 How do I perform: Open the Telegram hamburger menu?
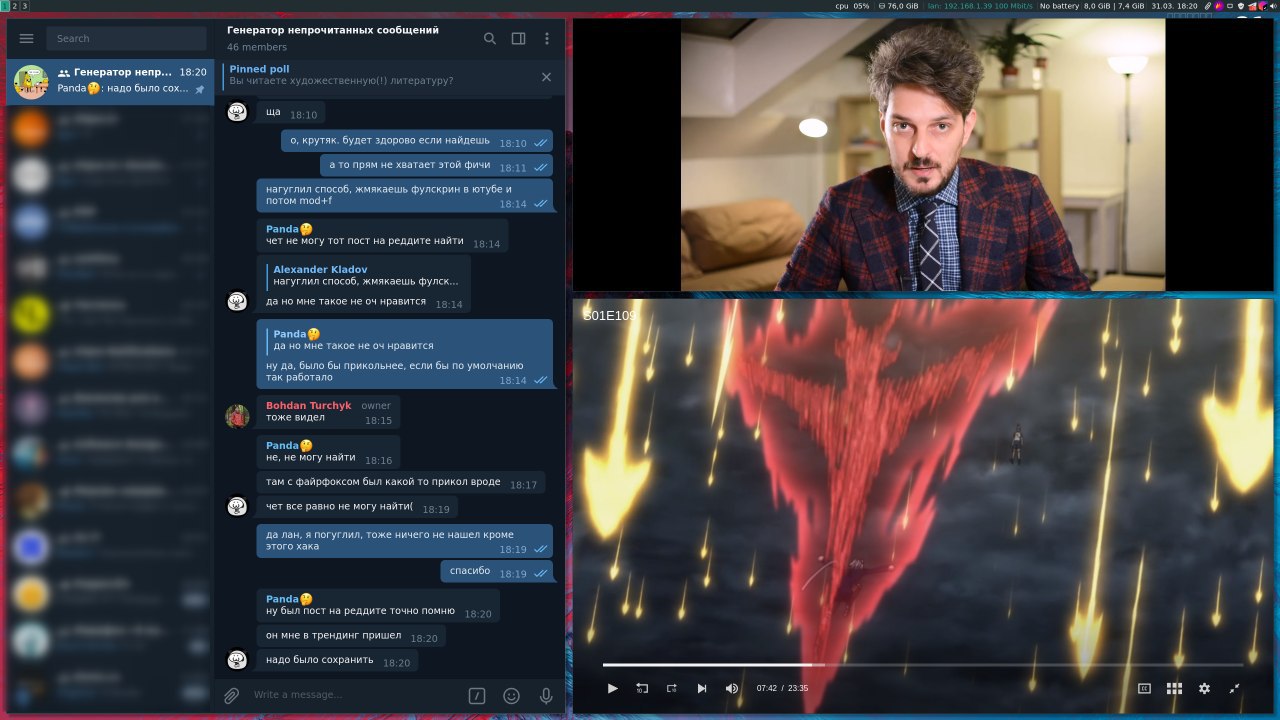[26, 38]
